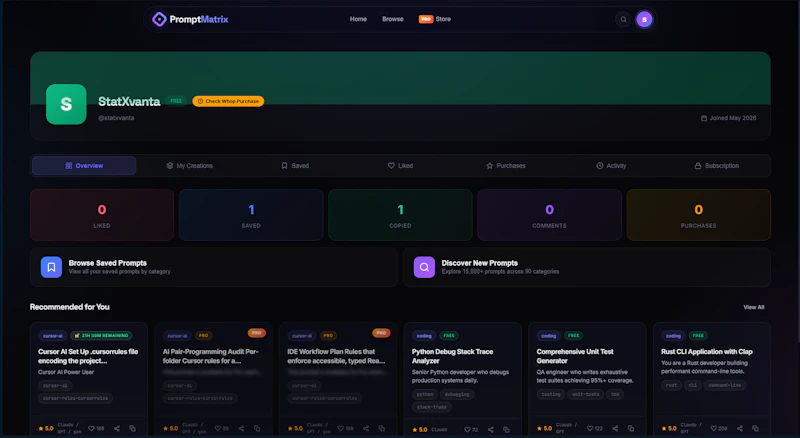The height and width of the screenshot is (438, 800).
Task: Click the green S profile picture
Action: pyautogui.click(x=66, y=104)
